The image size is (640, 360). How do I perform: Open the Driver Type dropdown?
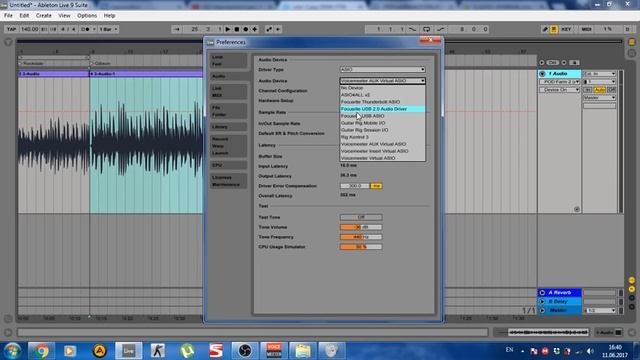pos(382,69)
